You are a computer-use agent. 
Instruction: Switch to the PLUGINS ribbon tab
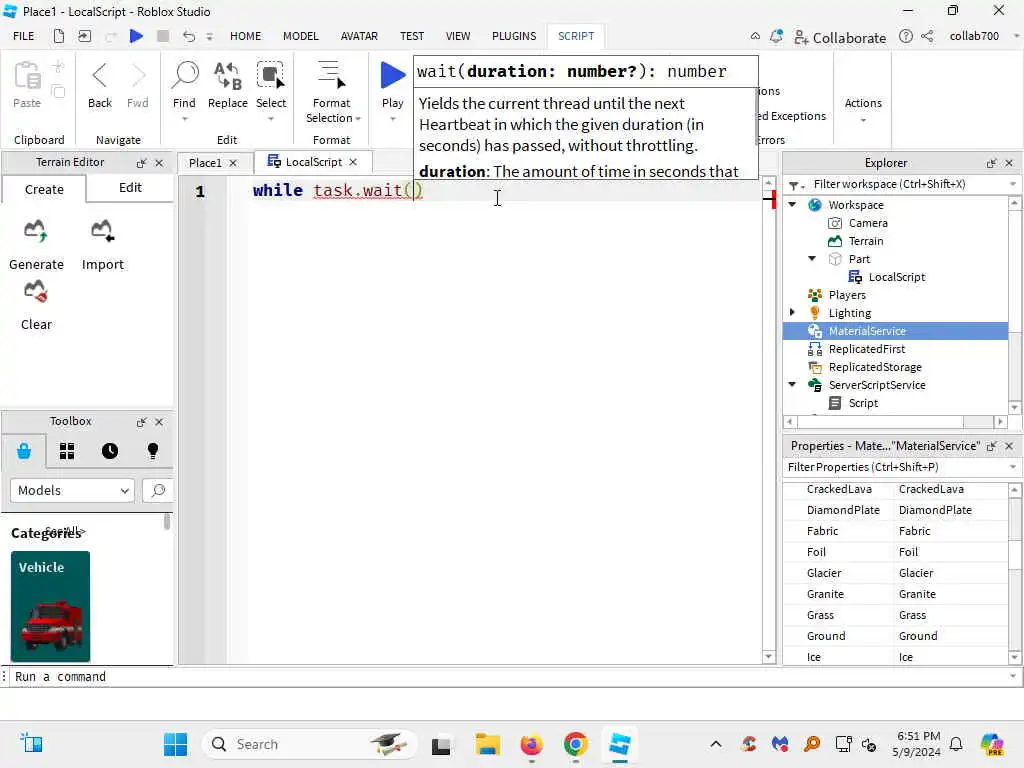tap(514, 36)
